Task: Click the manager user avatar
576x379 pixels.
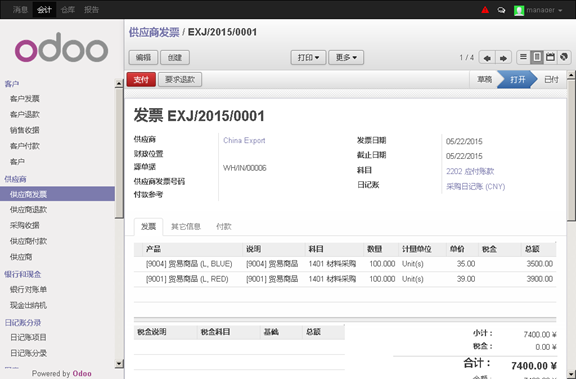Action: (x=519, y=10)
